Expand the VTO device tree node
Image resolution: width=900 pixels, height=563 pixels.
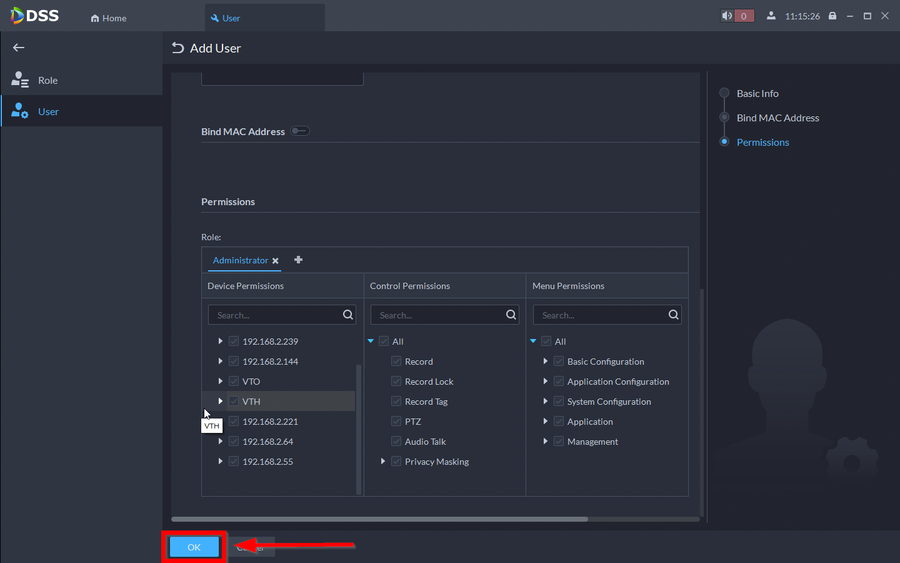[x=220, y=381]
